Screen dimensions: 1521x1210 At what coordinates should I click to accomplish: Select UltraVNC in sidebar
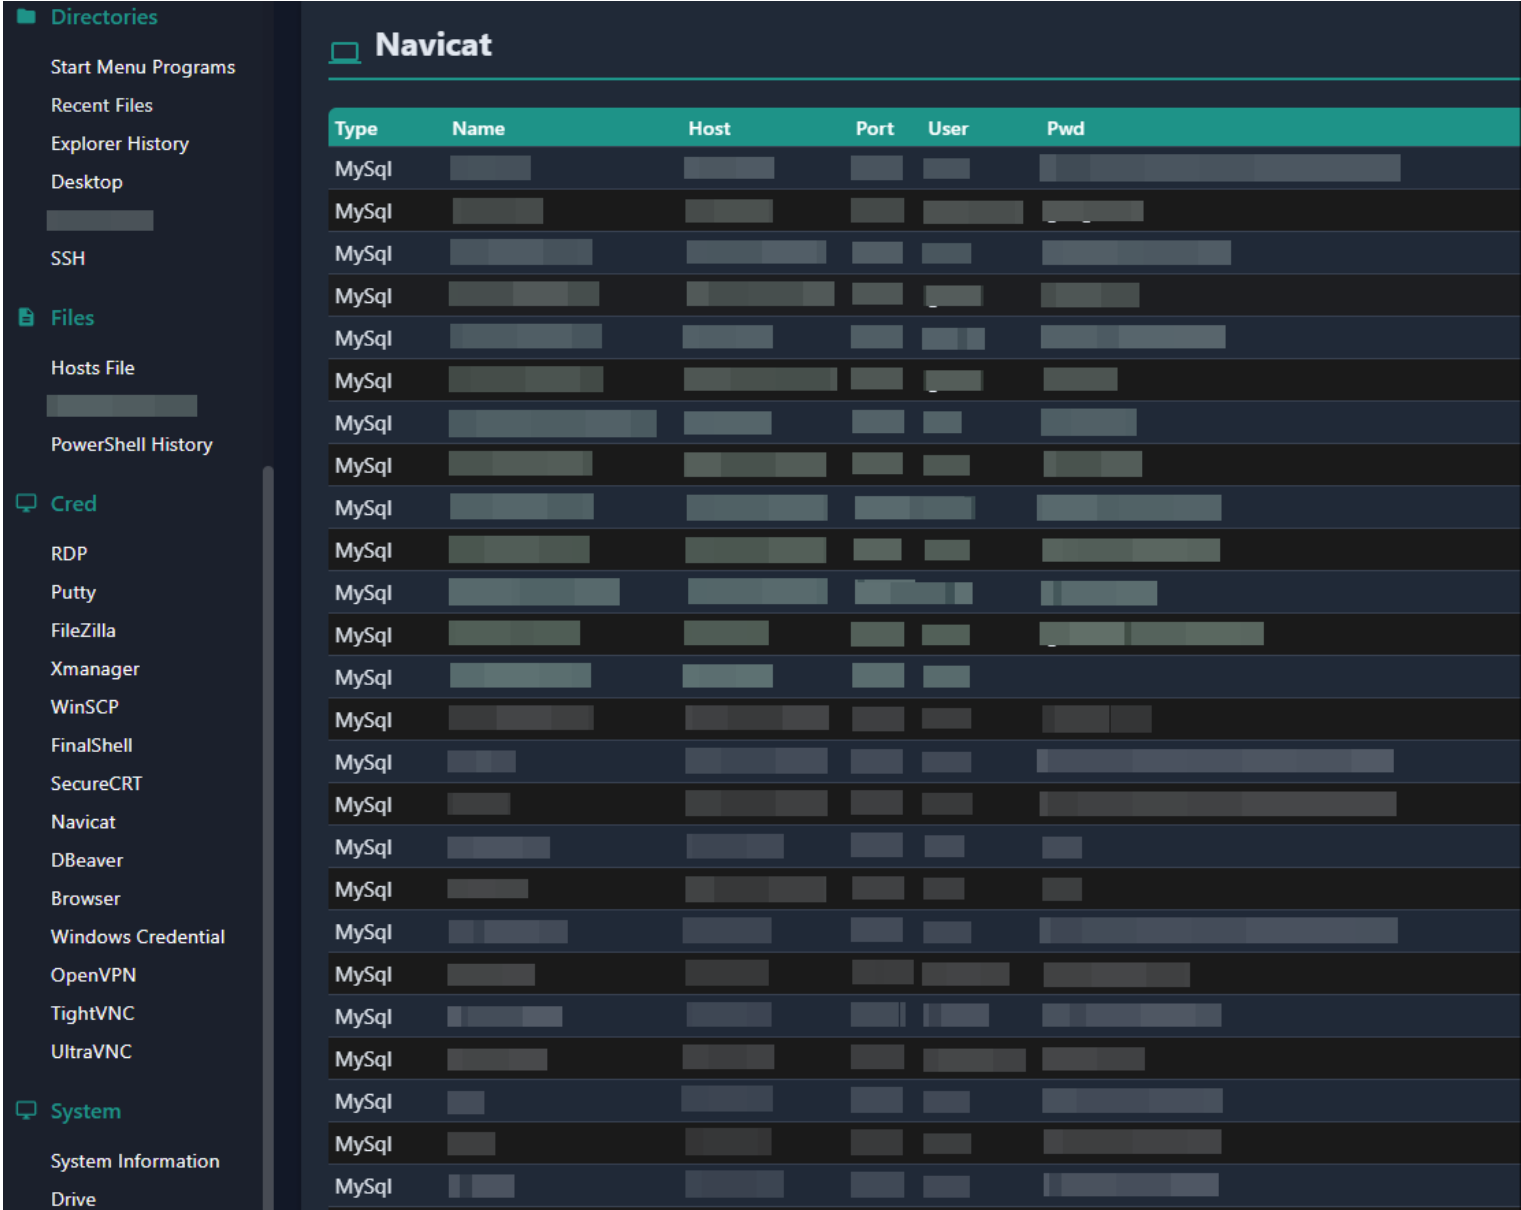tap(91, 1052)
